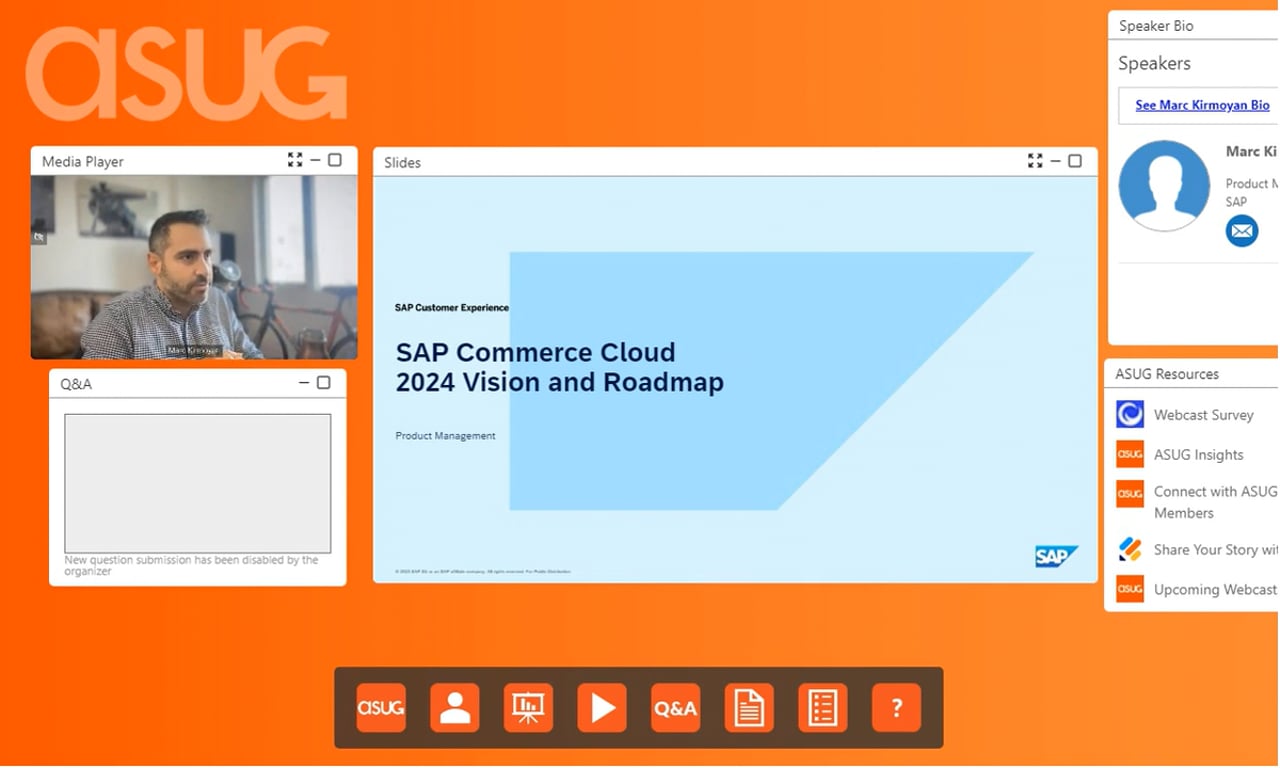The width and height of the screenshot is (1280, 768).
Task: Click the ASUG logo at top left
Action: click(x=186, y=73)
